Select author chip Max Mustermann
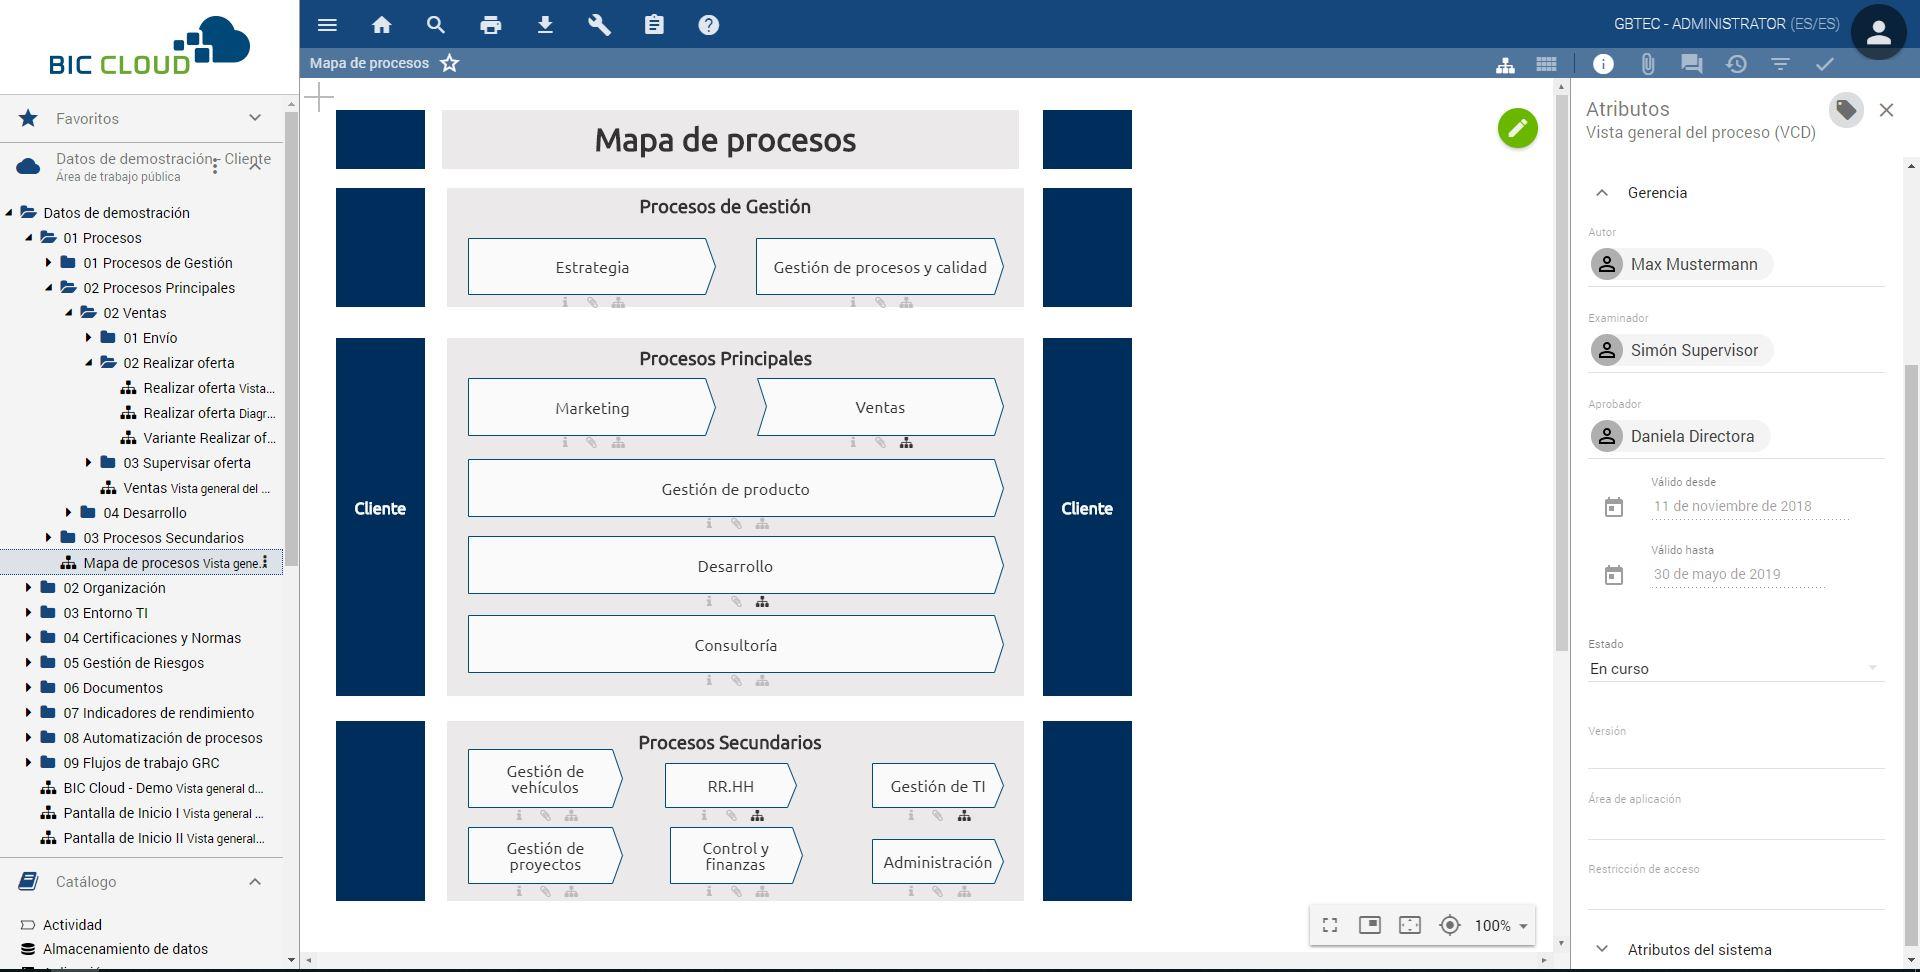The width and height of the screenshot is (1920, 972). (x=1681, y=264)
